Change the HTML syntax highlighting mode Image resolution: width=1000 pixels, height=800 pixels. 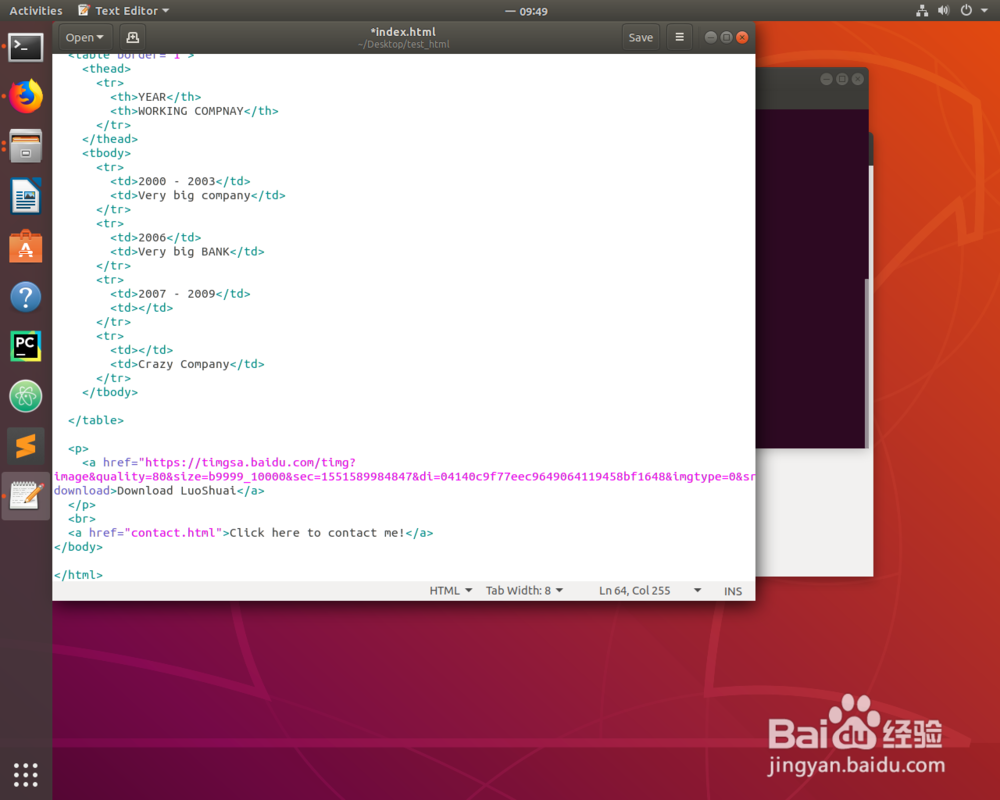[450, 591]
